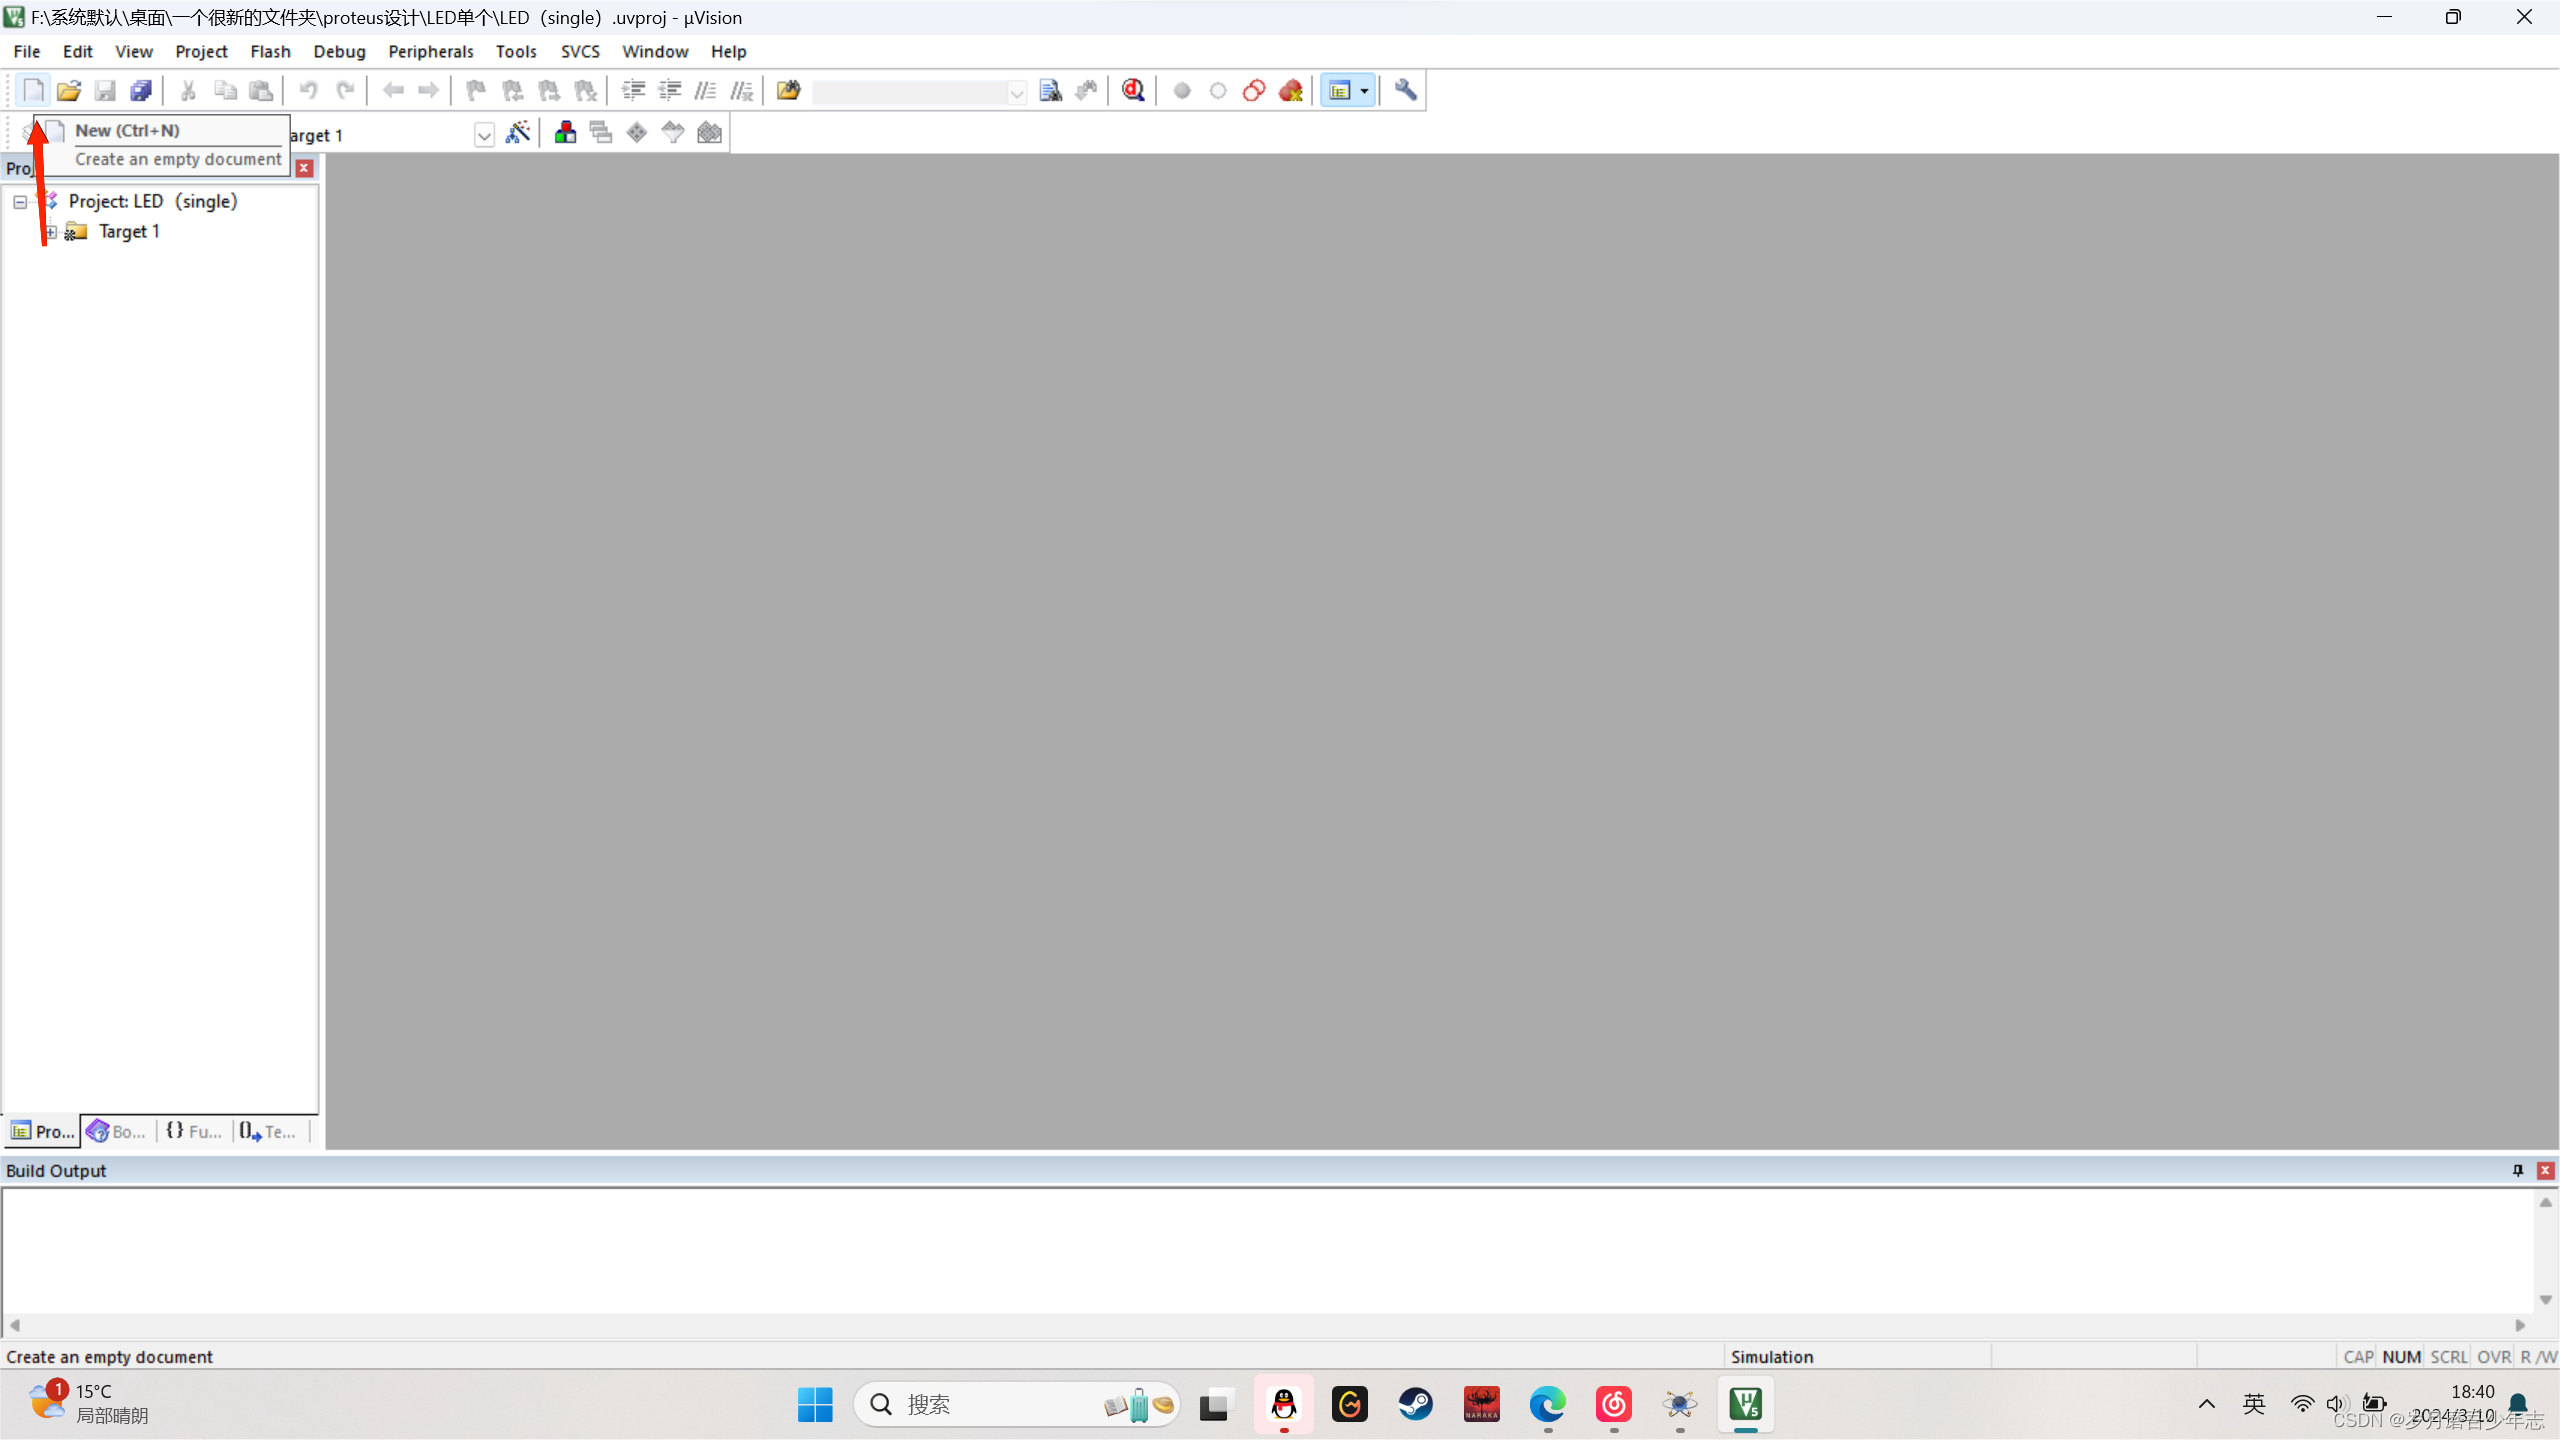
Task: Open the Find in Files icon
Action: [788, 91]
